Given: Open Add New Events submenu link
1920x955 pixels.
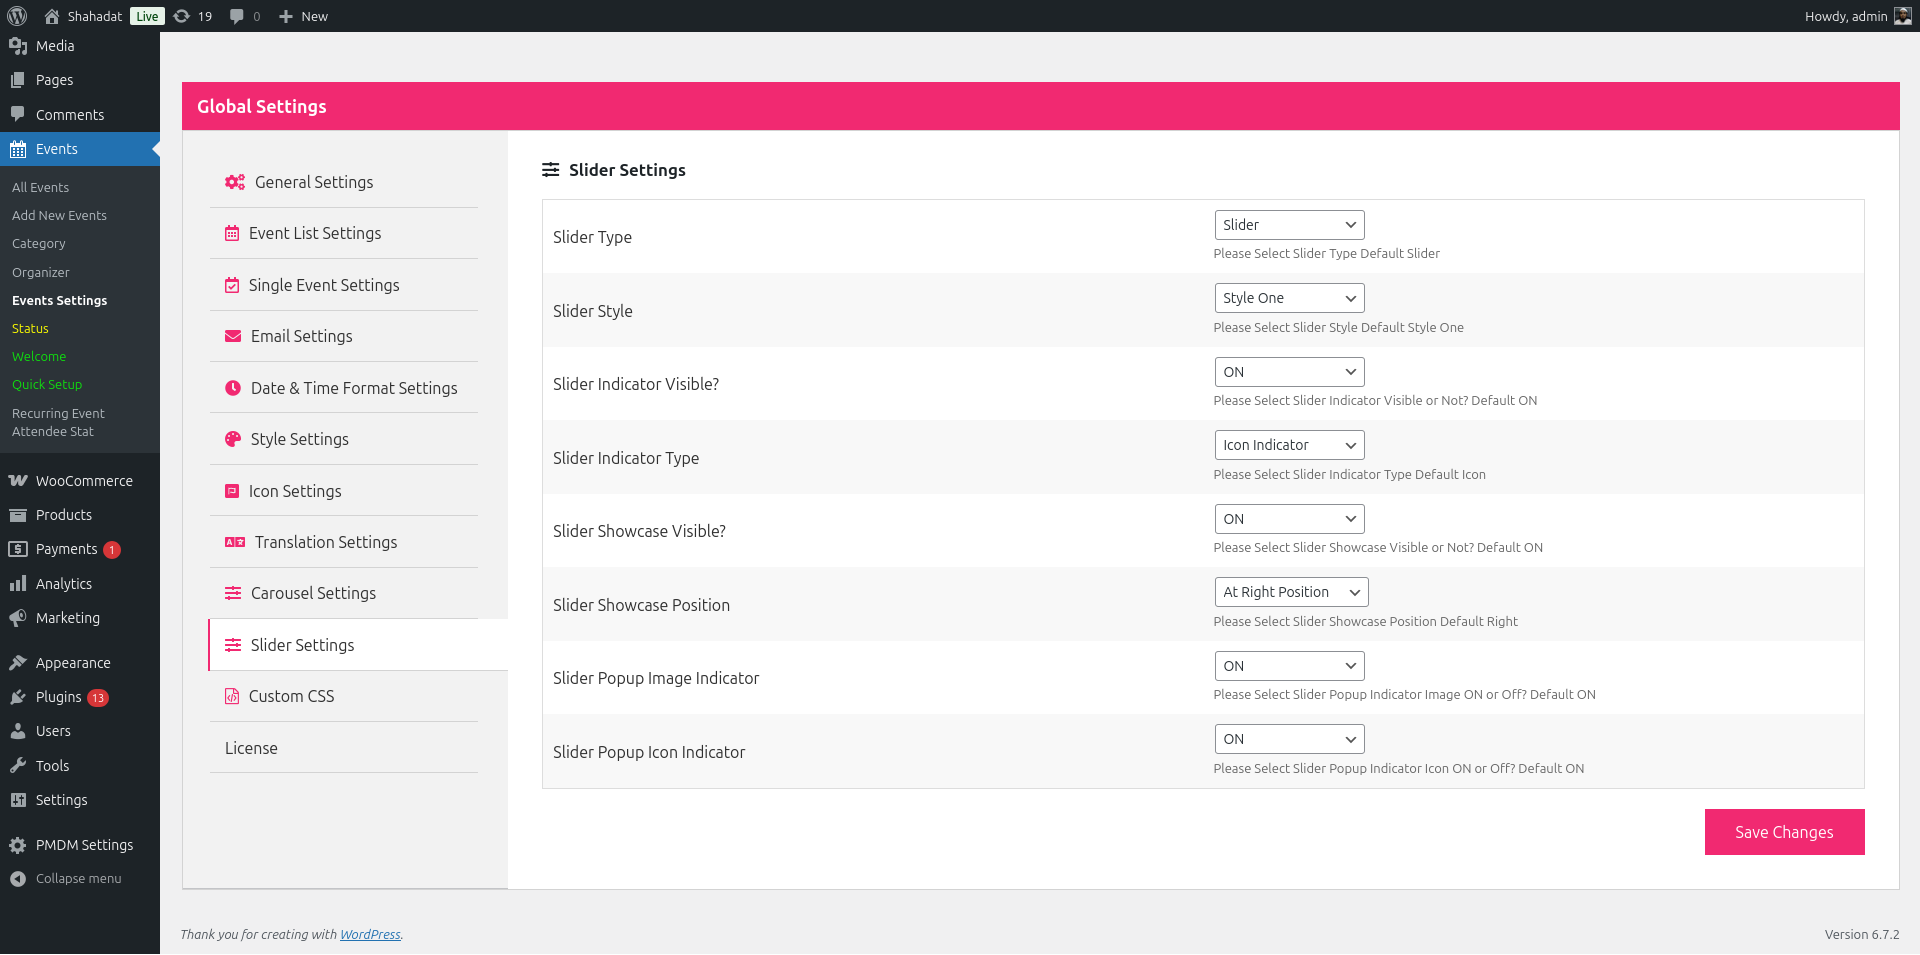Looking at the screenshot, I should pos(59,215).
